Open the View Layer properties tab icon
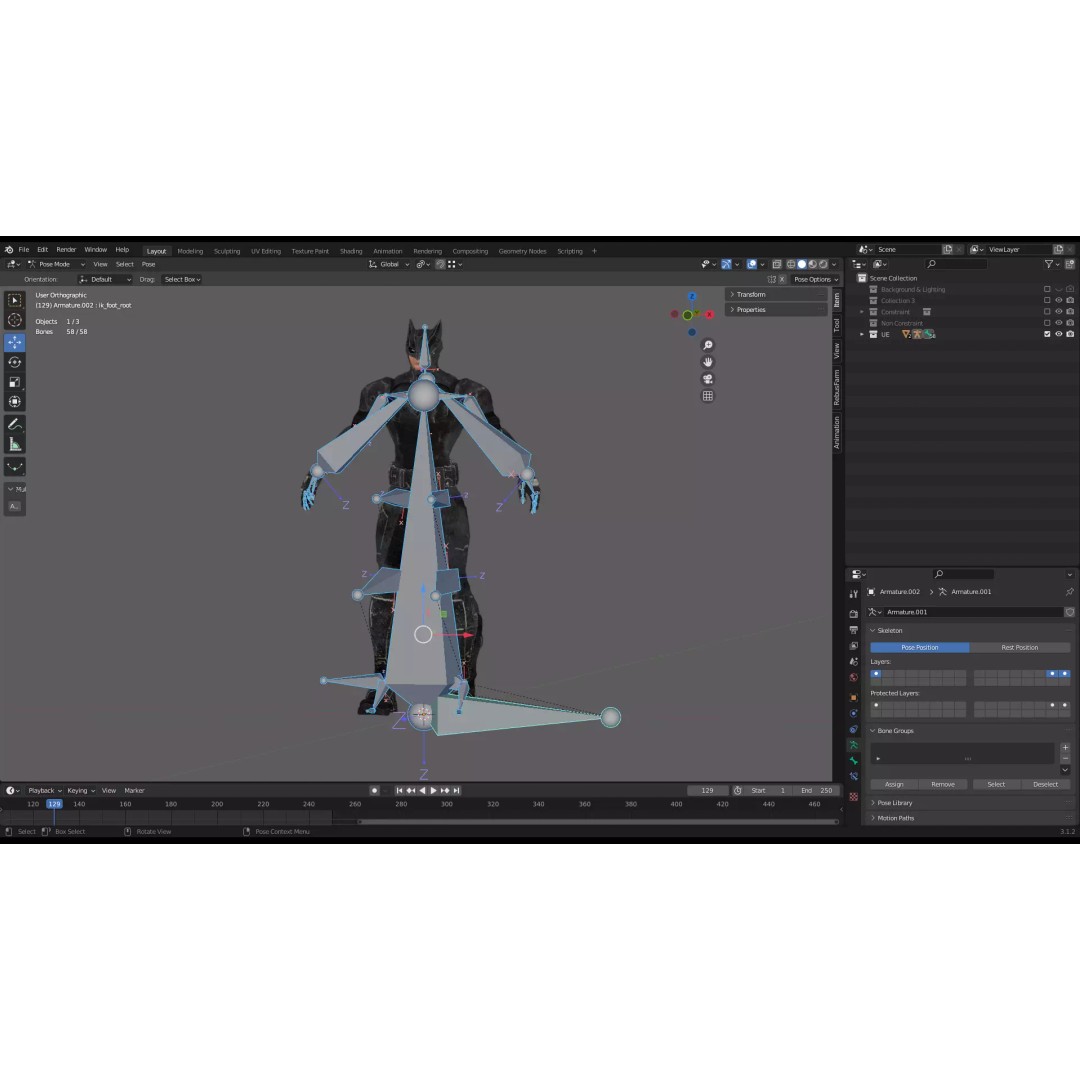Viewport: 1080px width, 1080px height. click(853, 646)
